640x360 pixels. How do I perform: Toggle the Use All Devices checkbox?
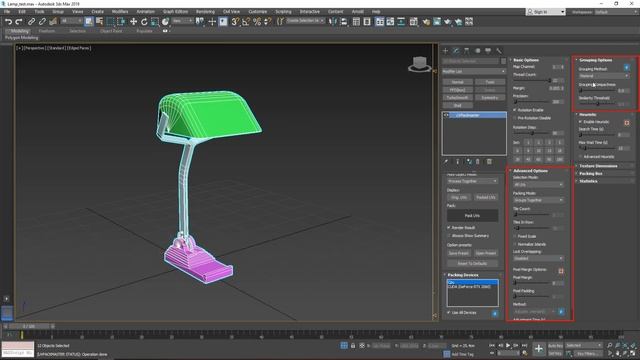pos(449,312)
